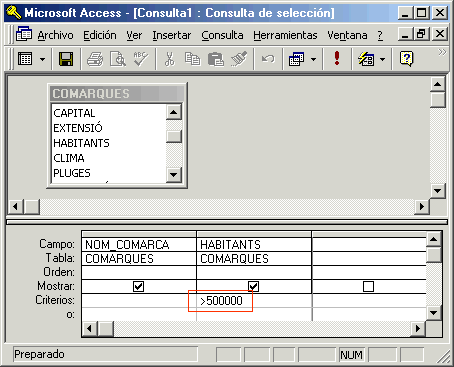This screenshot has height=367, width=454.
Task: Open the Ventana menu
Action: pos(347,35)
